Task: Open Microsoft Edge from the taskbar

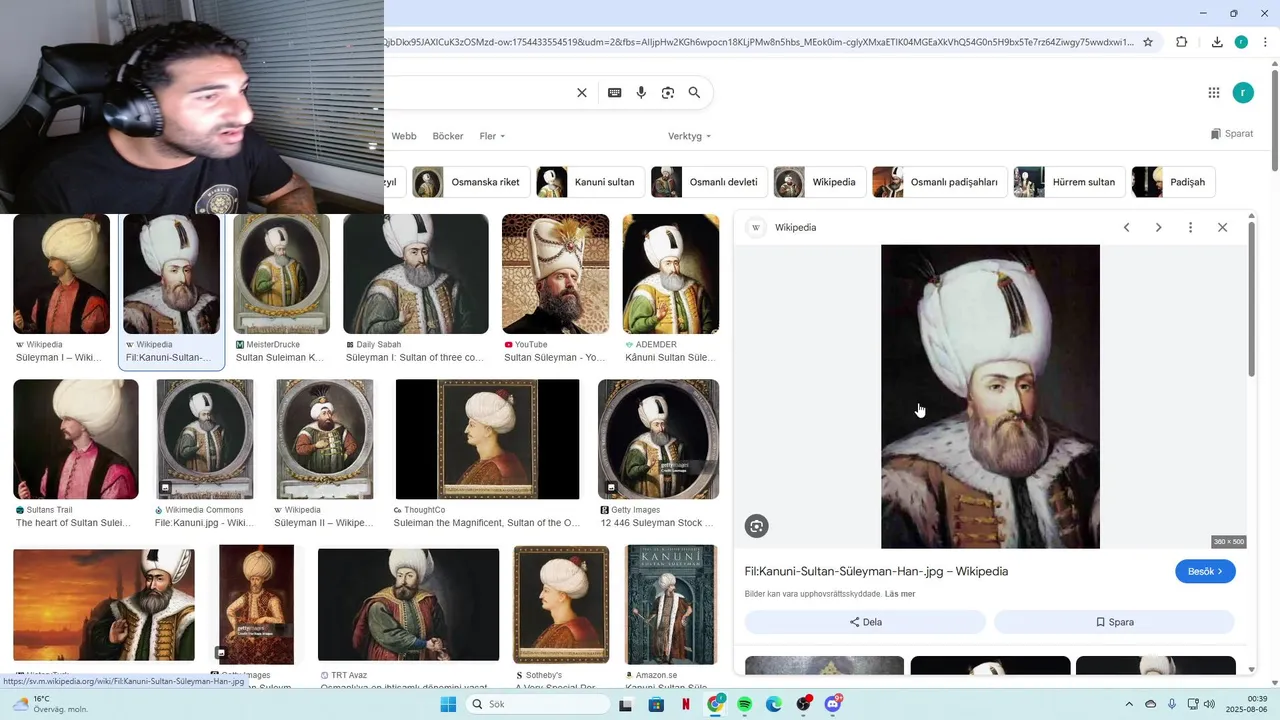Action: (774, 704)
